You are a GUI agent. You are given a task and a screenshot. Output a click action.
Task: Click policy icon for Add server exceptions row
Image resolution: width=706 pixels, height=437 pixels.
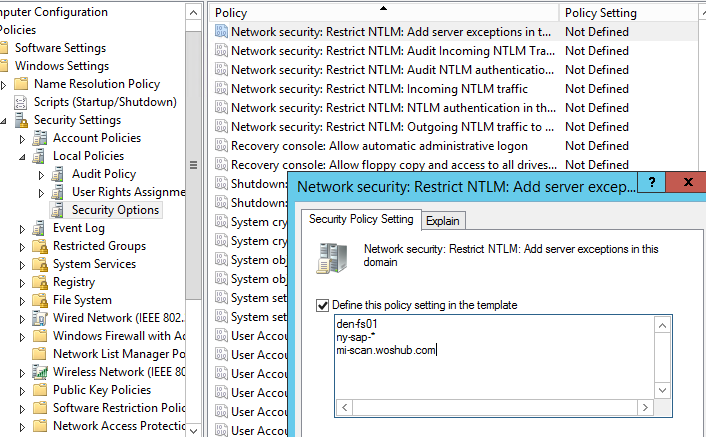(x=221, y=31)
